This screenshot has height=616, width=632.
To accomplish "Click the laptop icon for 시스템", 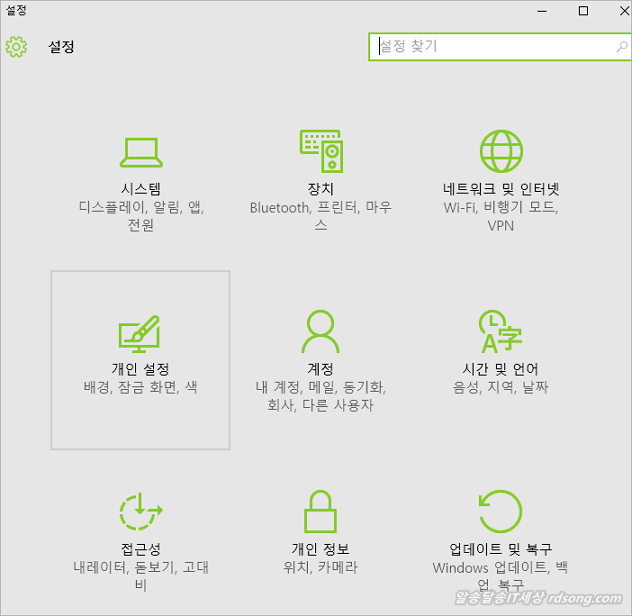I will [x=140, y=152].
